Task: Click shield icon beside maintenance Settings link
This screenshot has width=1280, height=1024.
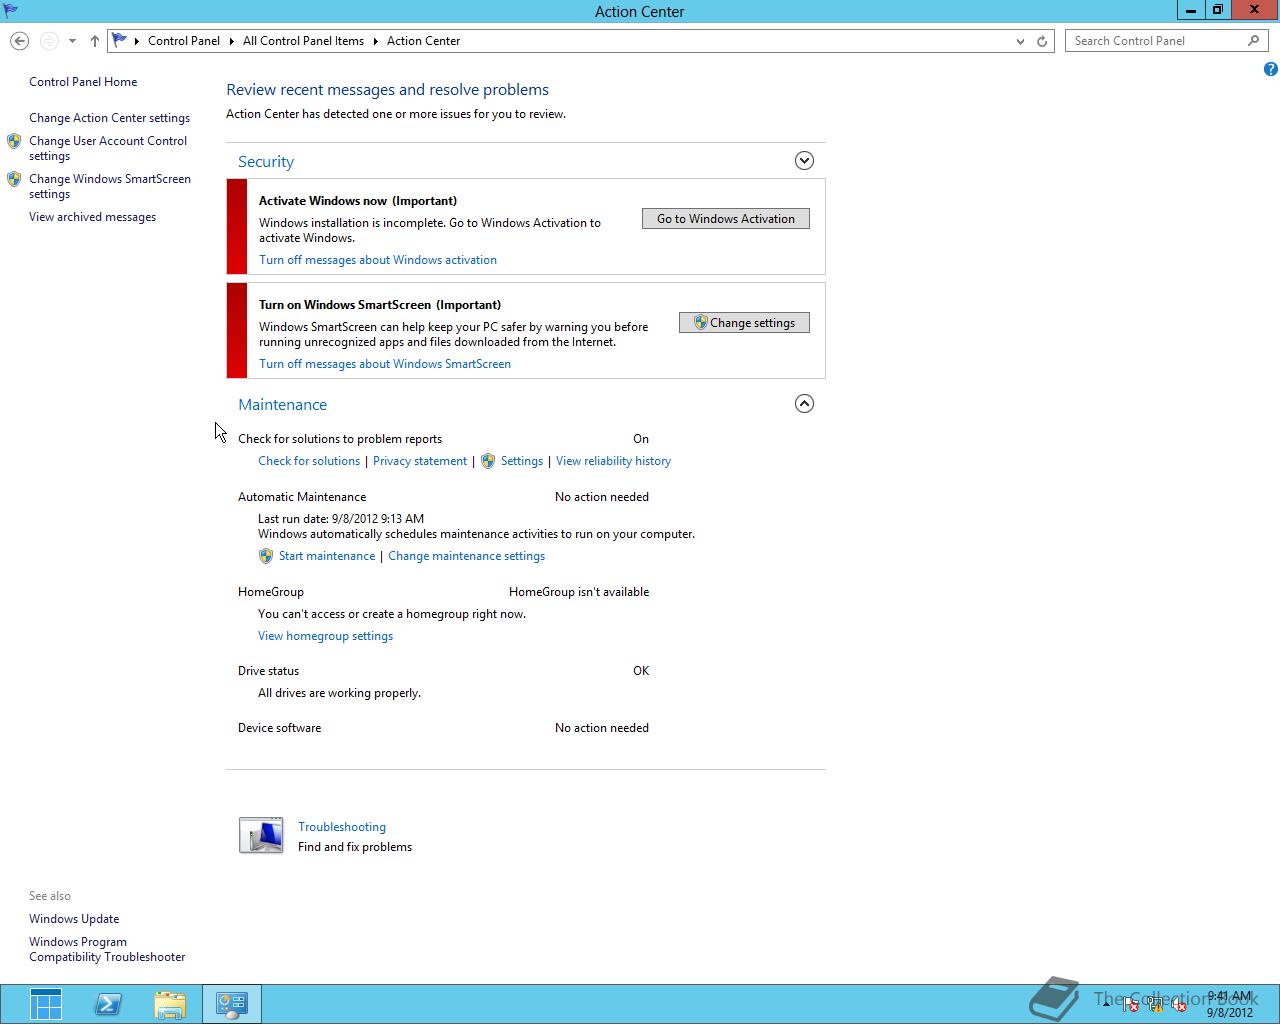Action: [x=488, y=461]
